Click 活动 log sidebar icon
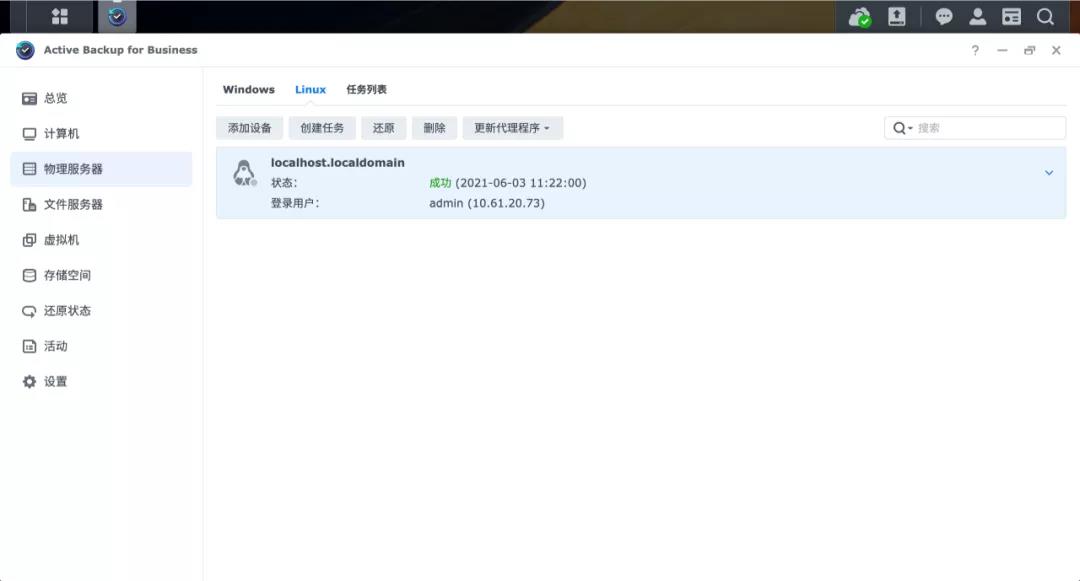 coord(29,346)
